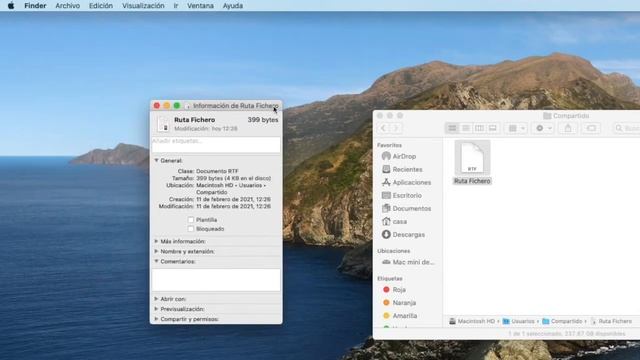The width and height of the screenshot is (640, 360).
Task: Open the Finder menu
Action: [35, 6]
